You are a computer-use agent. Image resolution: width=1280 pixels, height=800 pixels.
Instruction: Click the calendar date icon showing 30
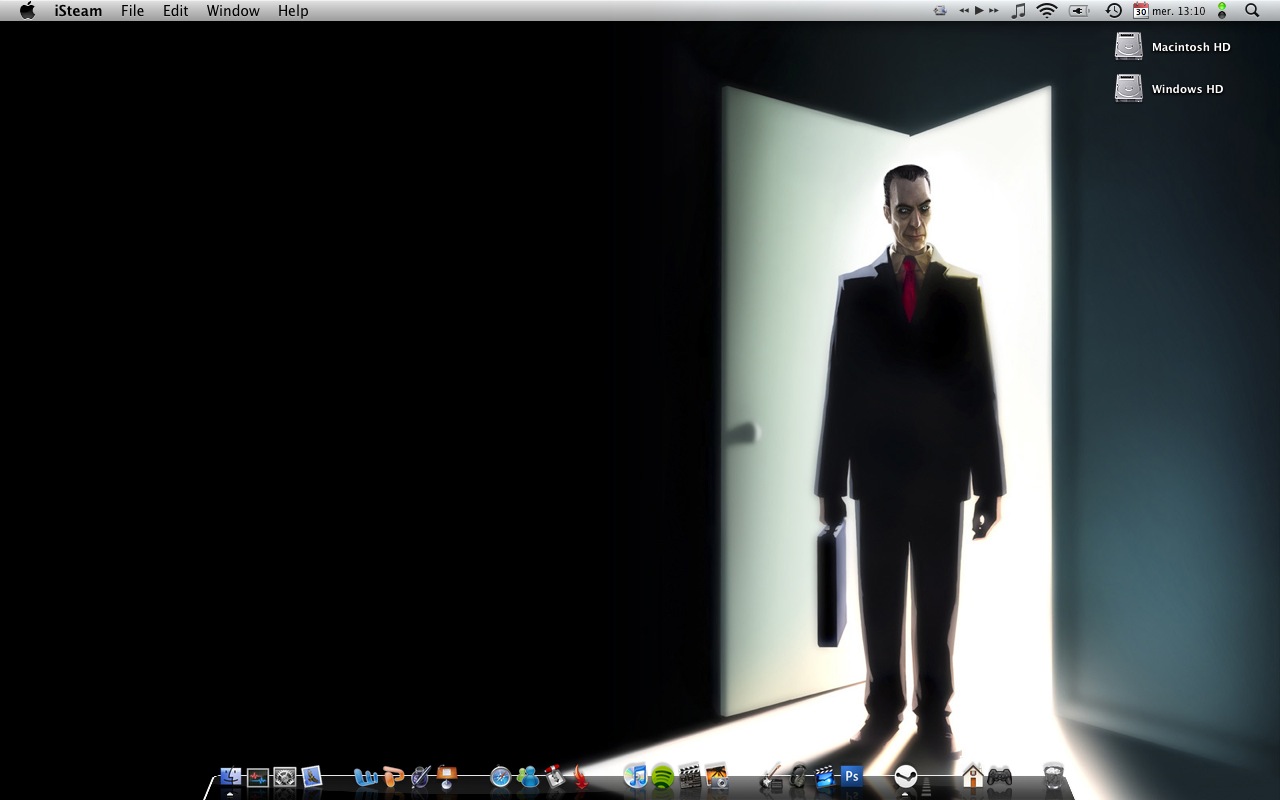pos(1140,10)
